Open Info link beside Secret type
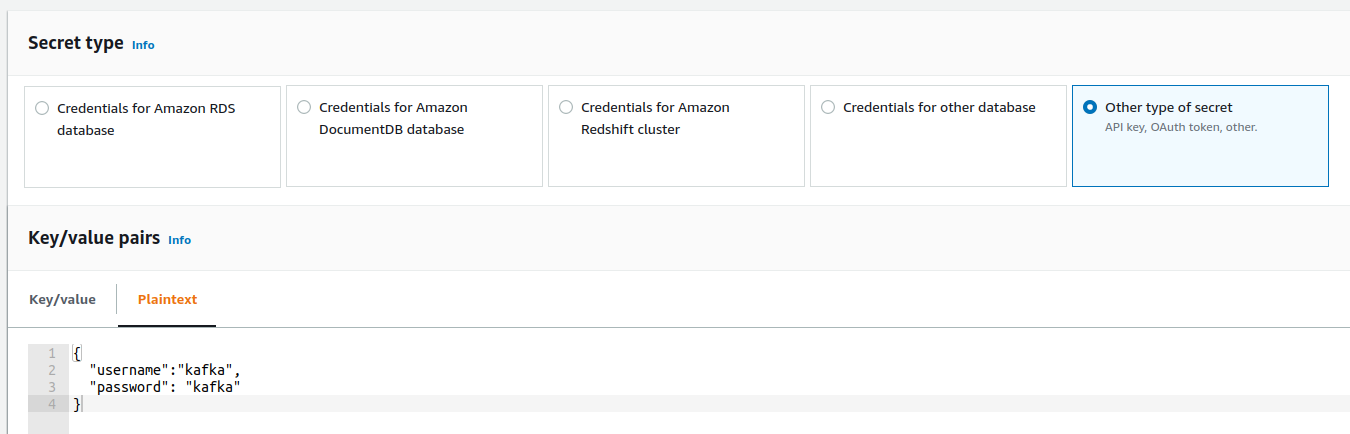This screenshot has height=434, width=1350. (x=143, y=45)
